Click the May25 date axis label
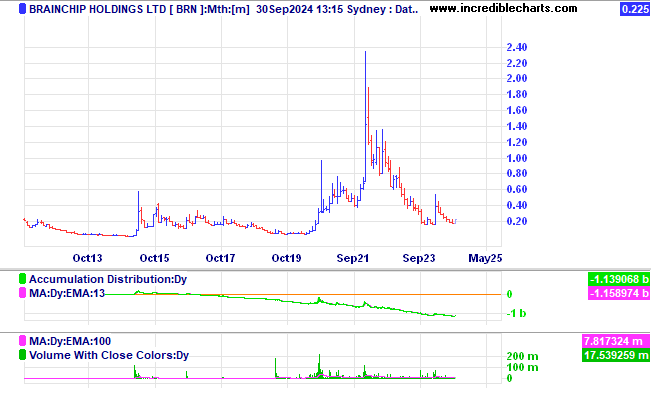 (485, 258)
